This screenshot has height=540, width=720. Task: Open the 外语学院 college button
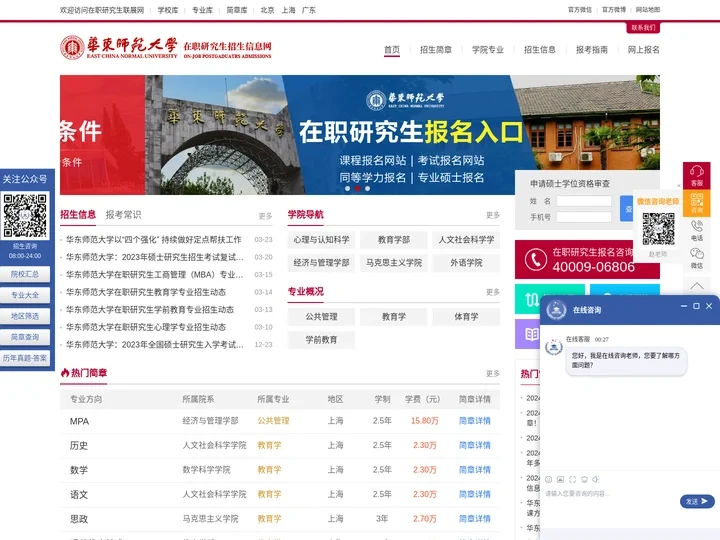coord(466,263)
